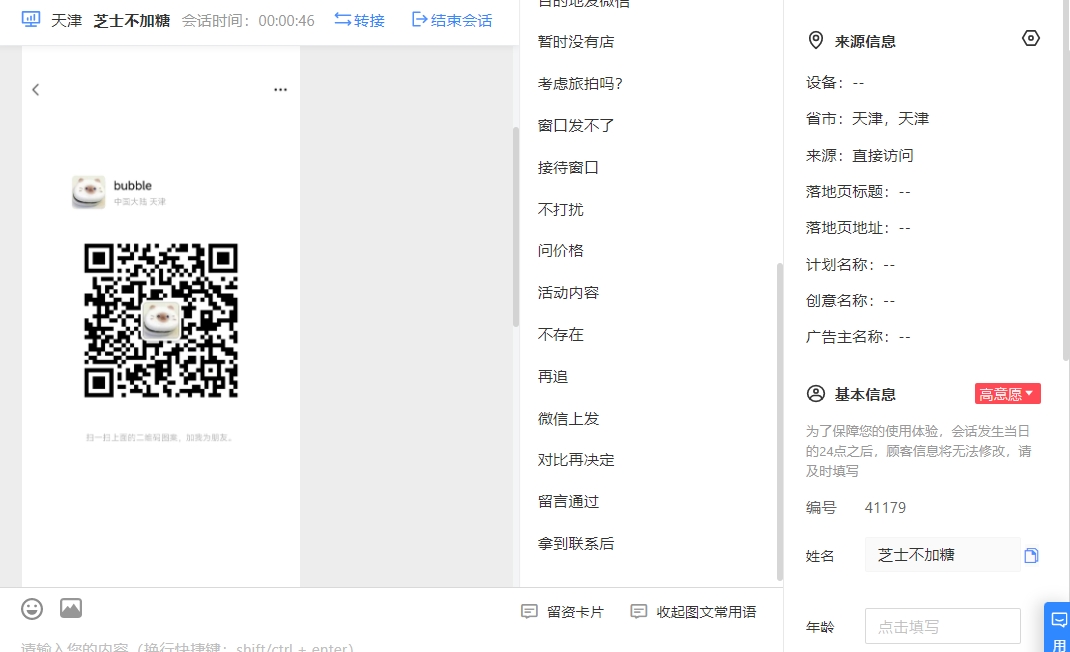1070x652 pixels.
Task: Click the hexagon settings icon in 来源信息
Action: pos(1030,38)
